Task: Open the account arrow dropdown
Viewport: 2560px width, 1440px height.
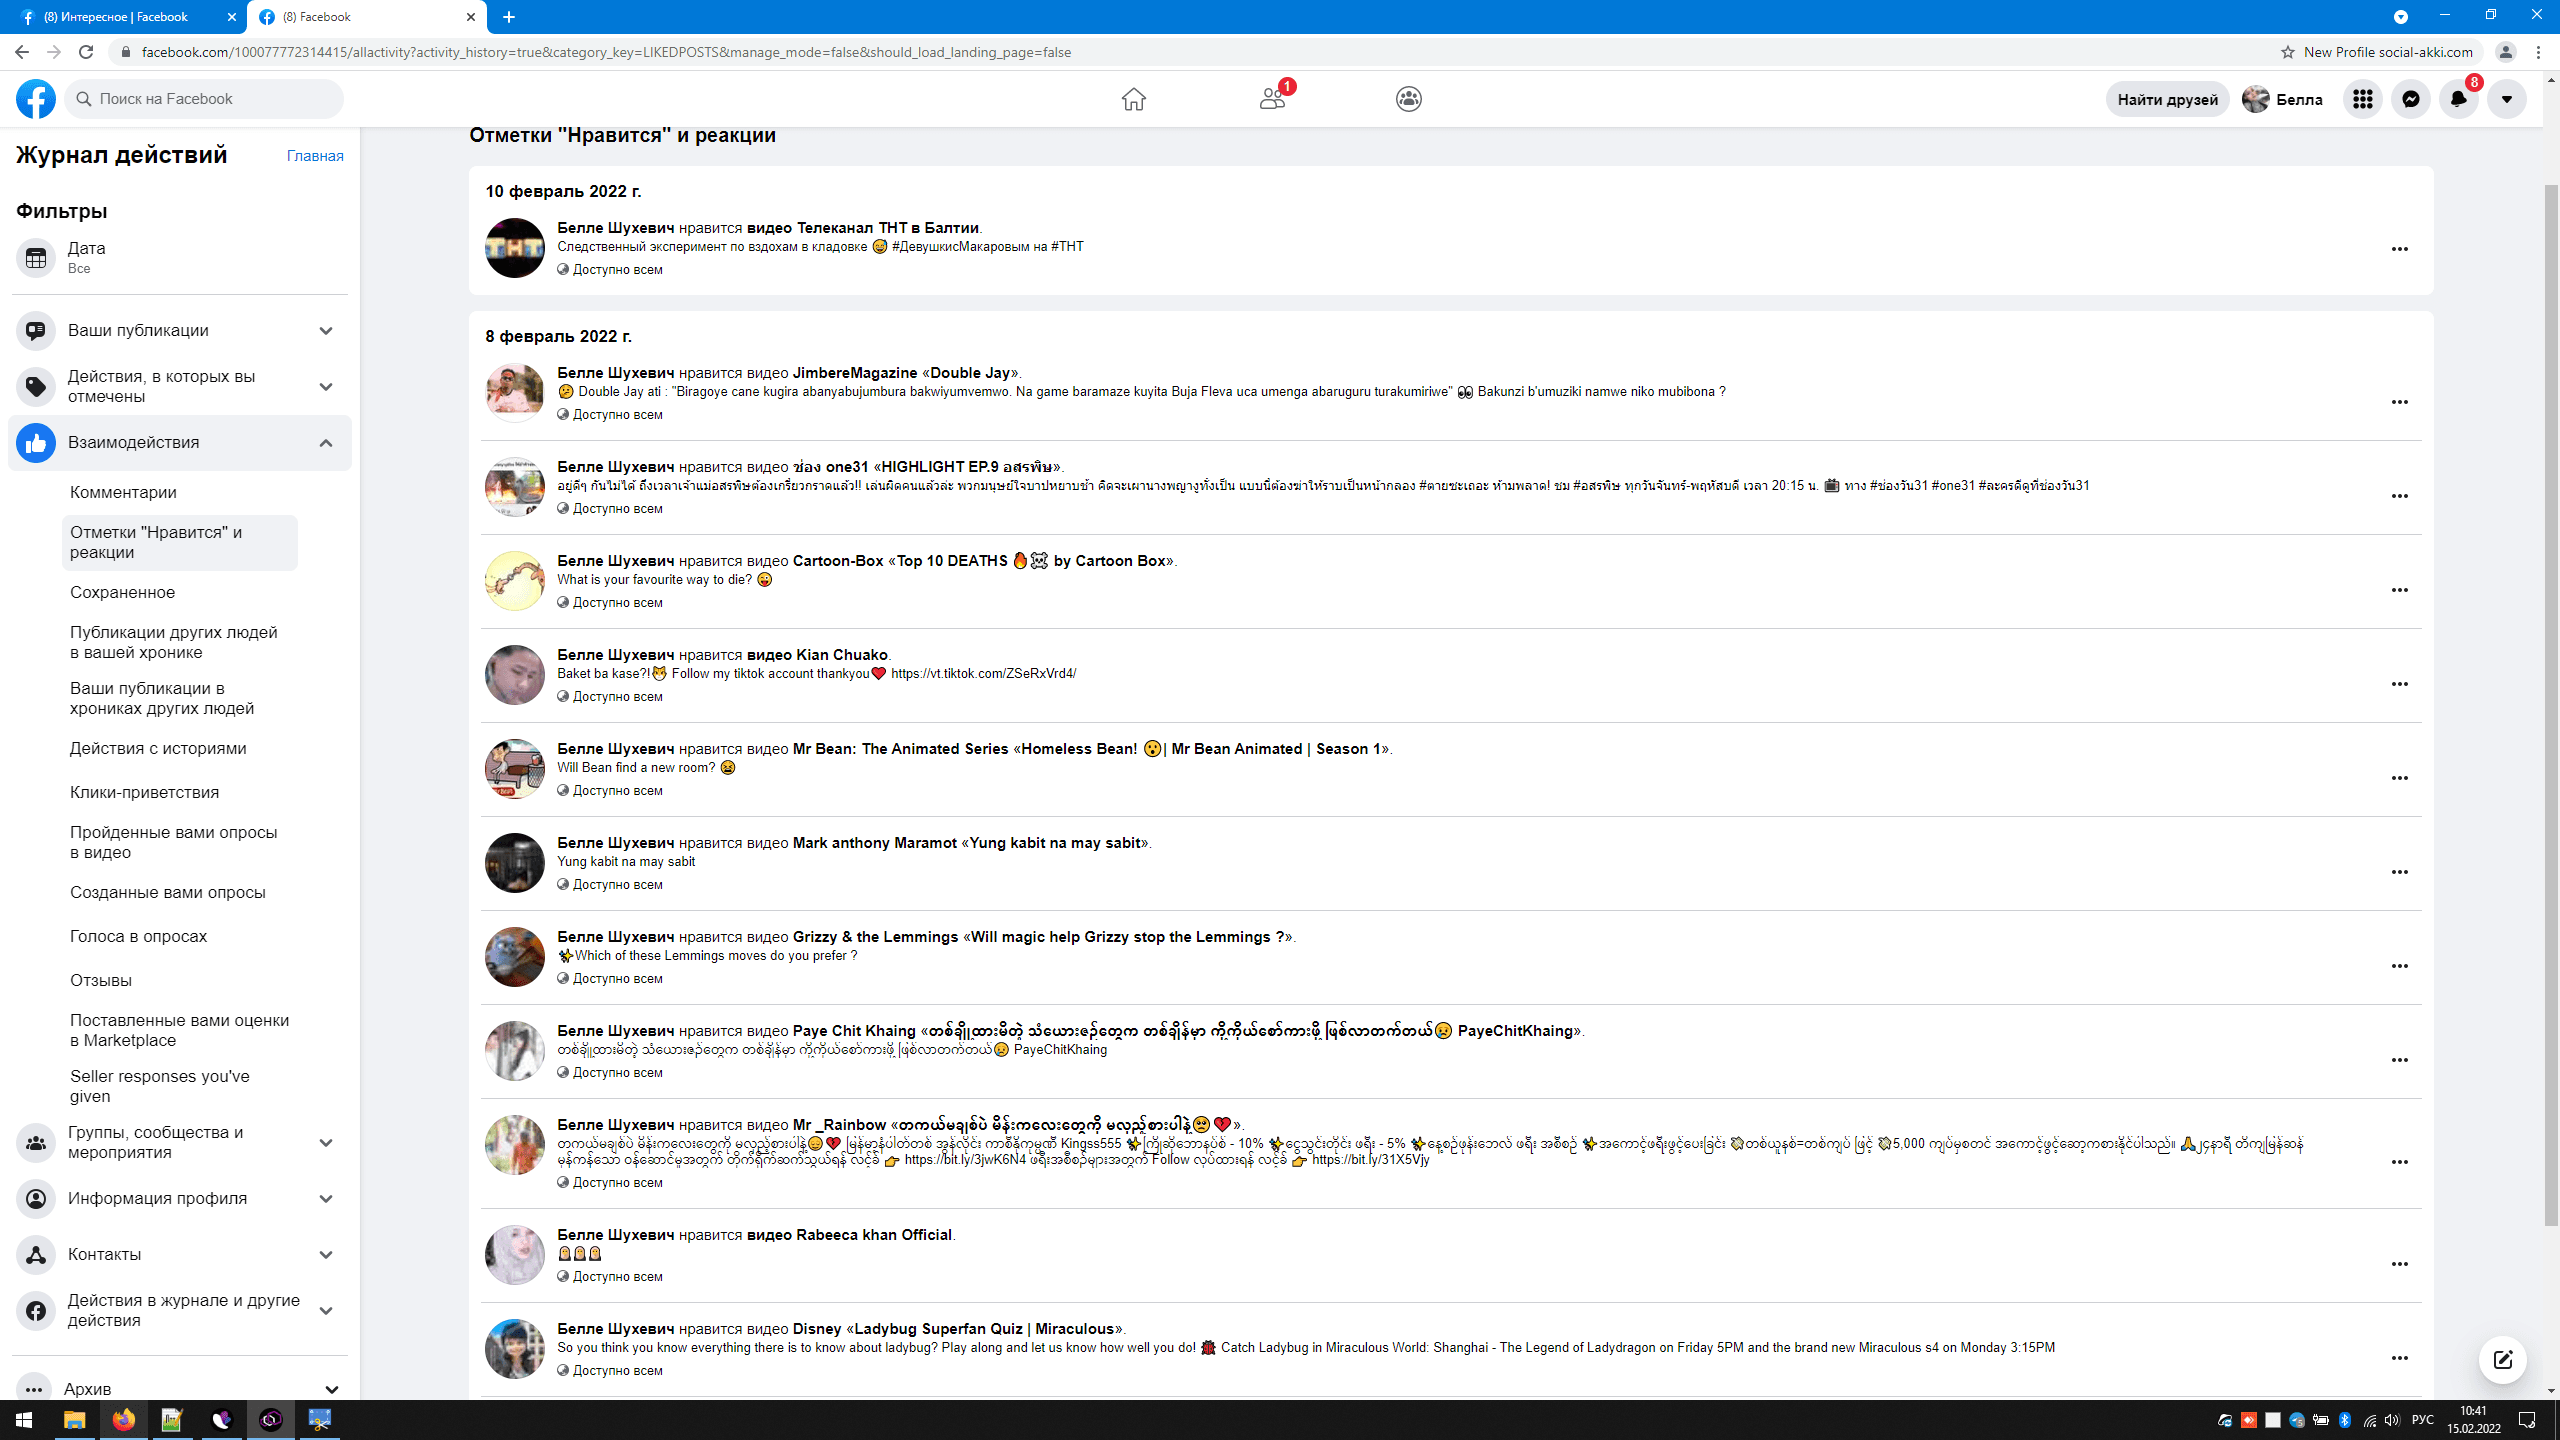Action: tap(2507, 99)
